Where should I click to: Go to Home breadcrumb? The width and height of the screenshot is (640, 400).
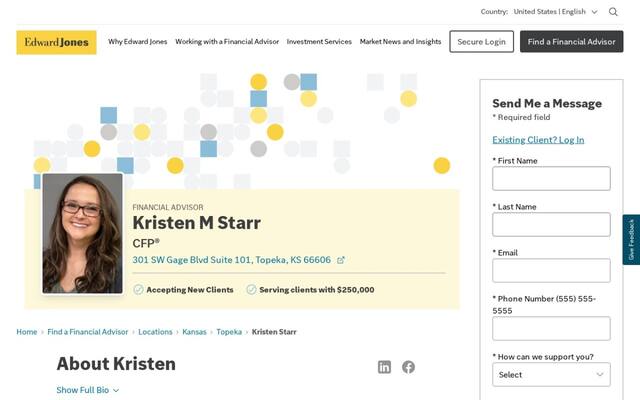[x=27, y=332]
